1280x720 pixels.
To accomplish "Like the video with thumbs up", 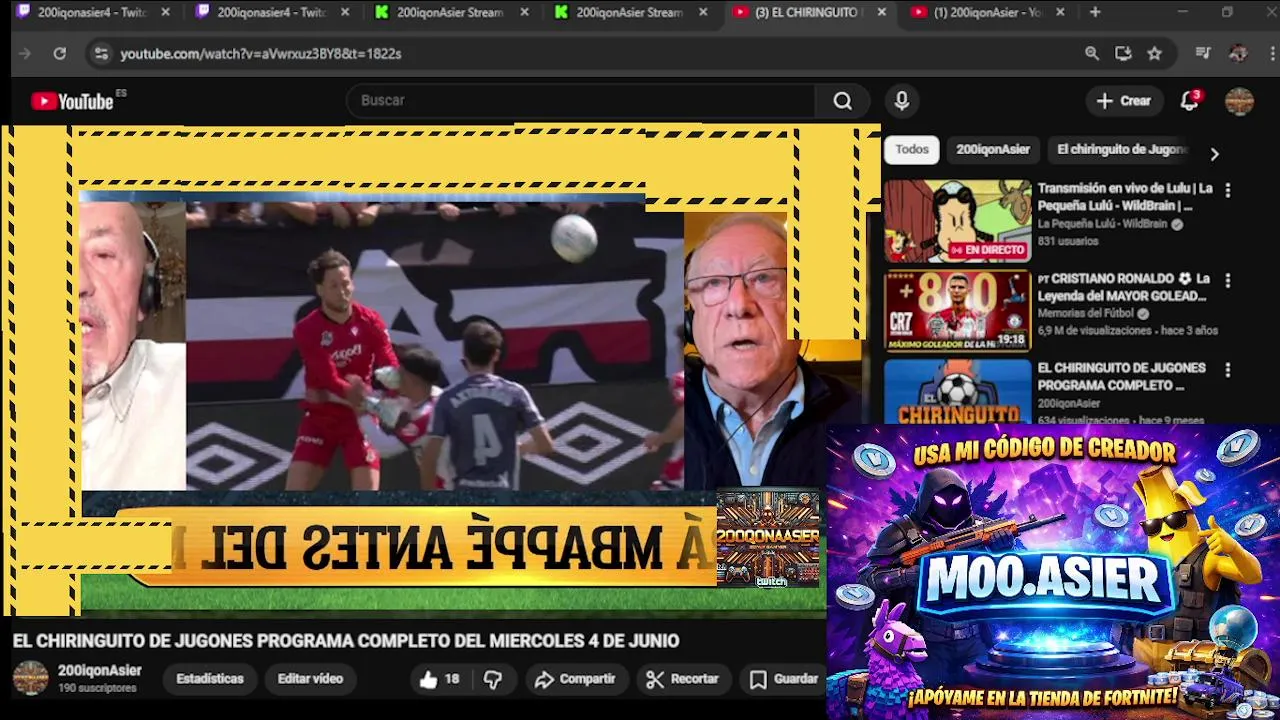I will click(x=439, y=679).
